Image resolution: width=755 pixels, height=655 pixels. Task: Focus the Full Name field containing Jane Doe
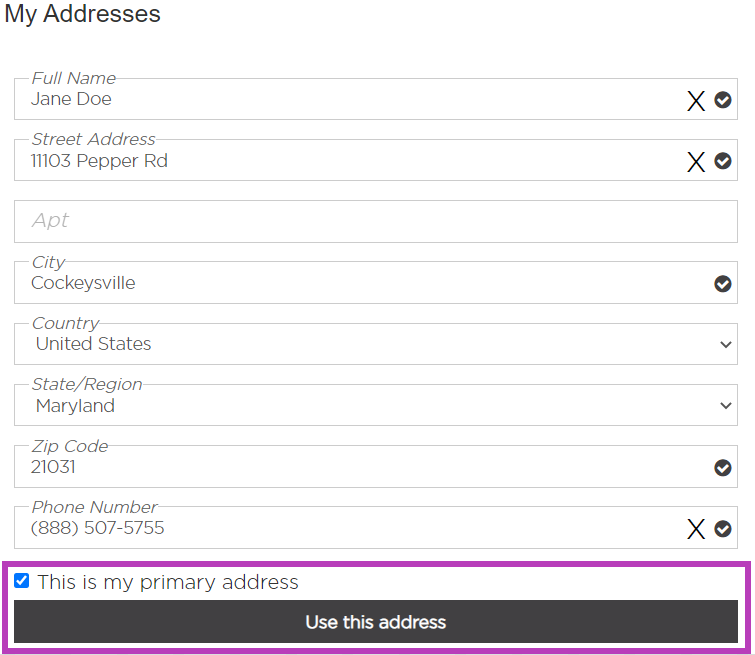pyautogui.click(x=340, y=100)
